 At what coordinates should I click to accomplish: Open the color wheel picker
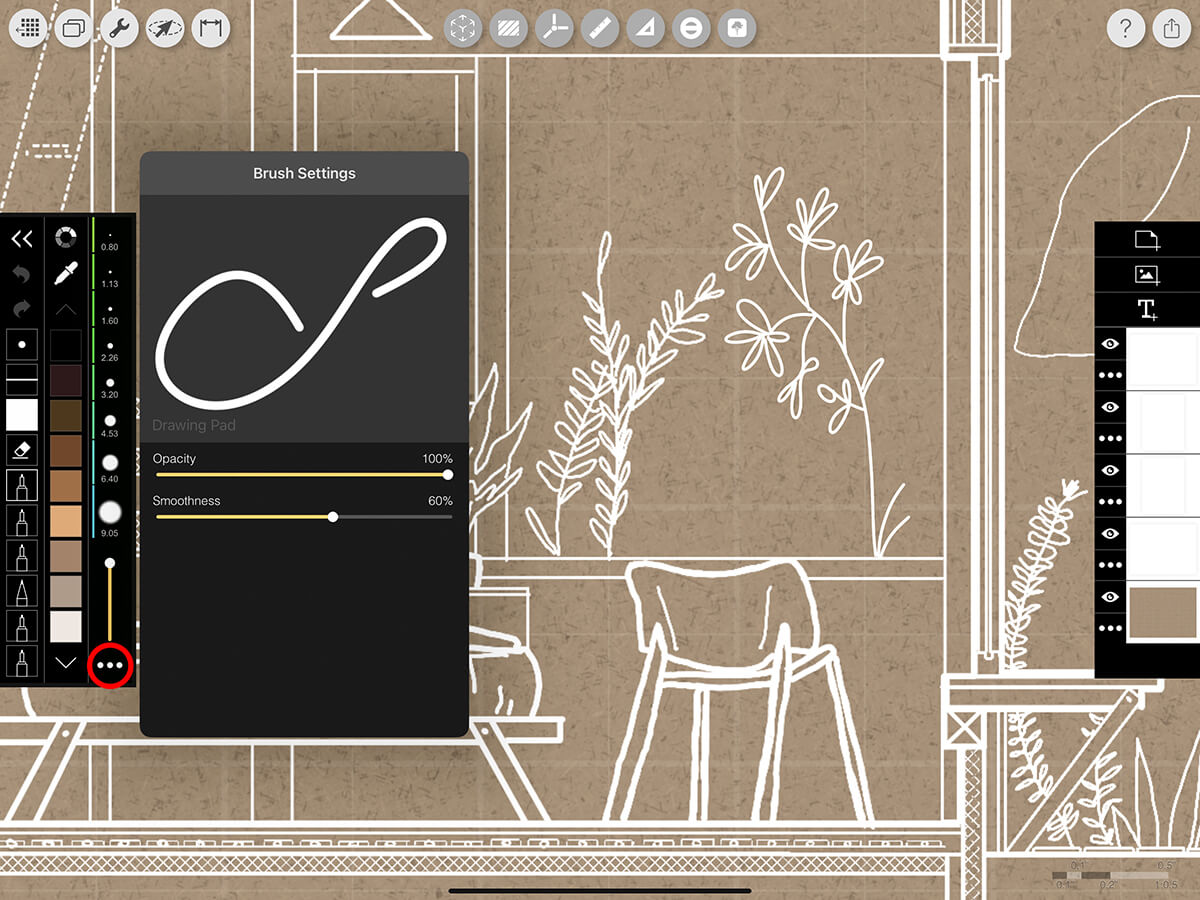pos(66,238)
